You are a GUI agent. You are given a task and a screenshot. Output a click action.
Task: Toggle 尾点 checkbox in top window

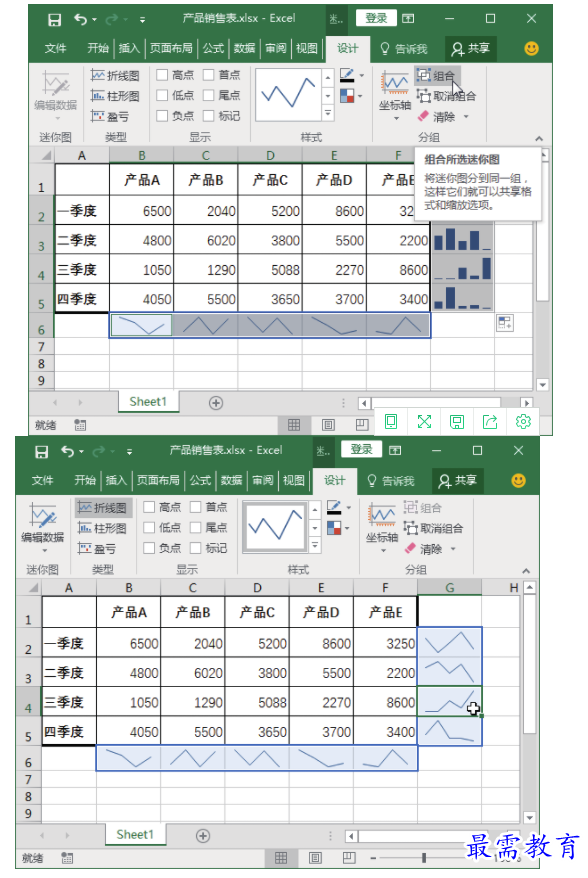click(x=209, y=95)
